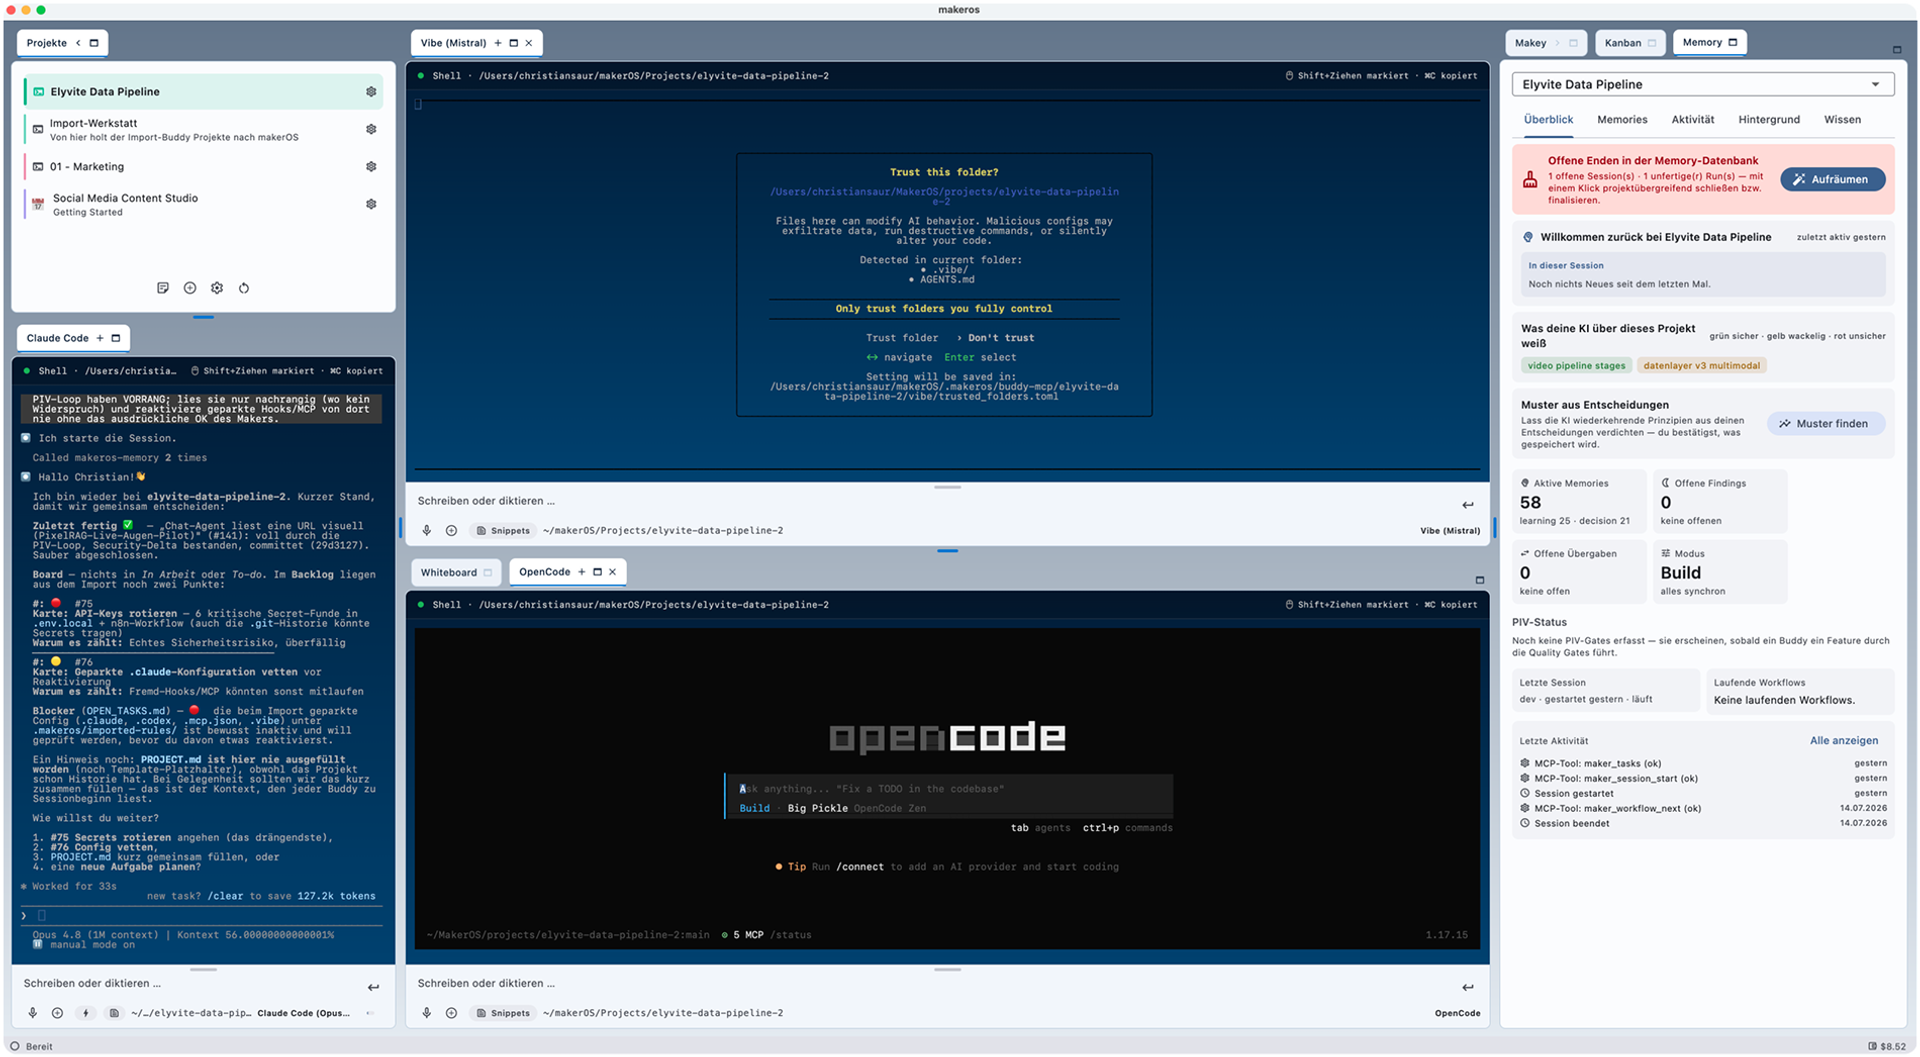This screenshot has height=1057, width=1920.
Task: Click the send arrow in Vibe (Mistral) input
Action: pyautogui.click(x=1467, y=505)
